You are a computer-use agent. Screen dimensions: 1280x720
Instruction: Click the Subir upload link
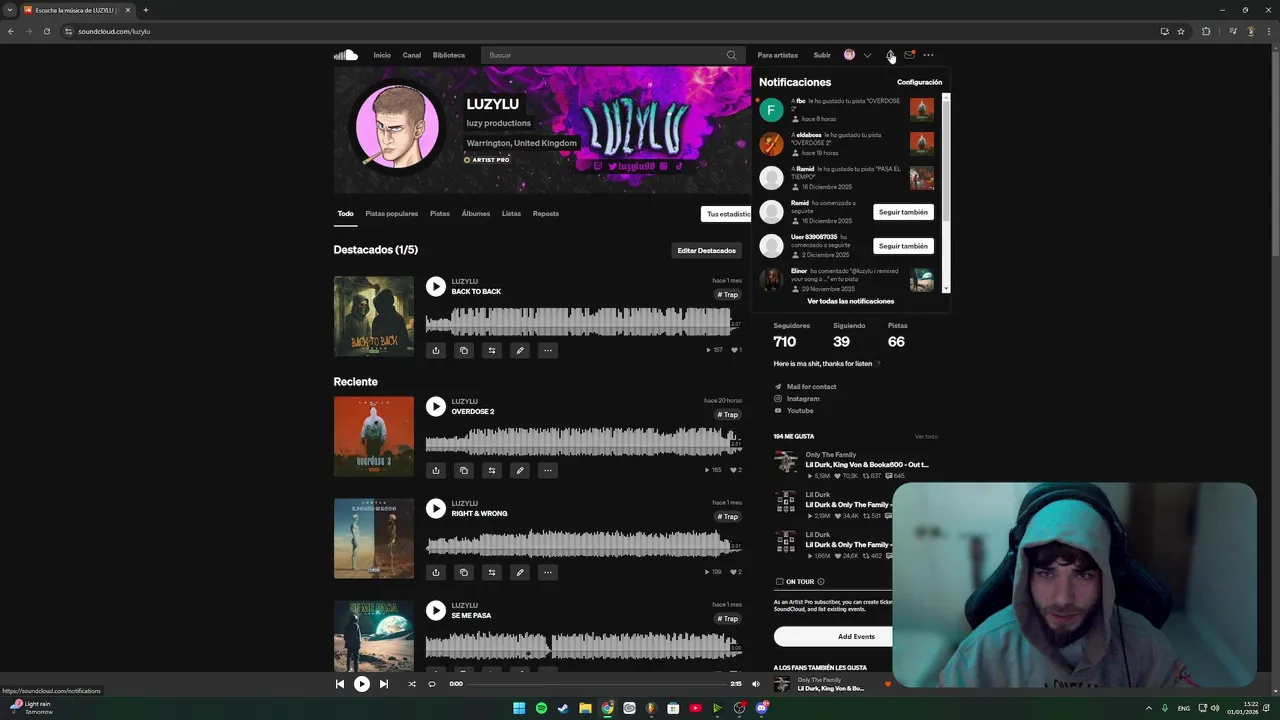pos(822,55)
